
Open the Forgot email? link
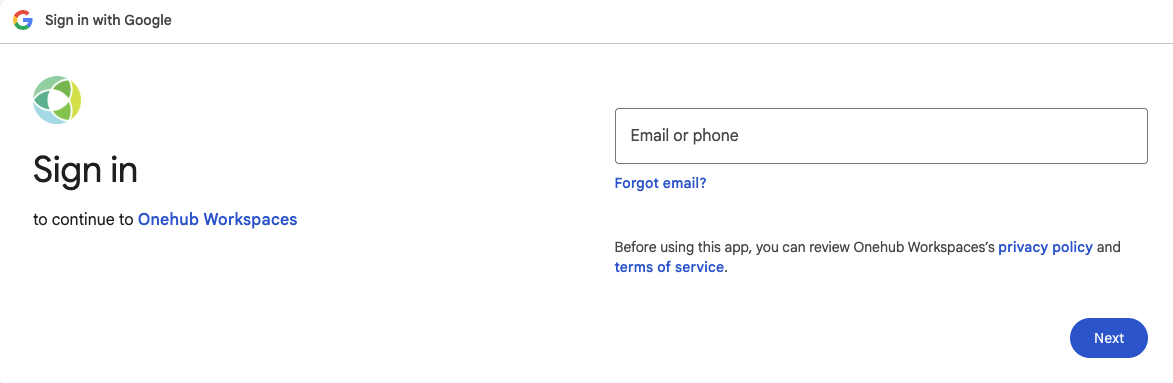[x=660, y=183]
